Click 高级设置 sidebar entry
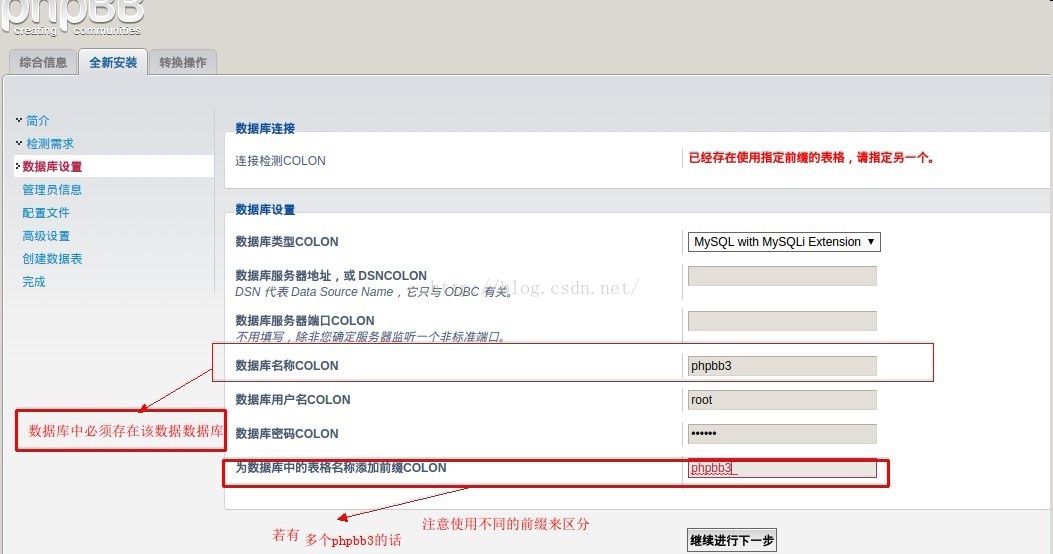1053x554 pixels. pos(46,236)
